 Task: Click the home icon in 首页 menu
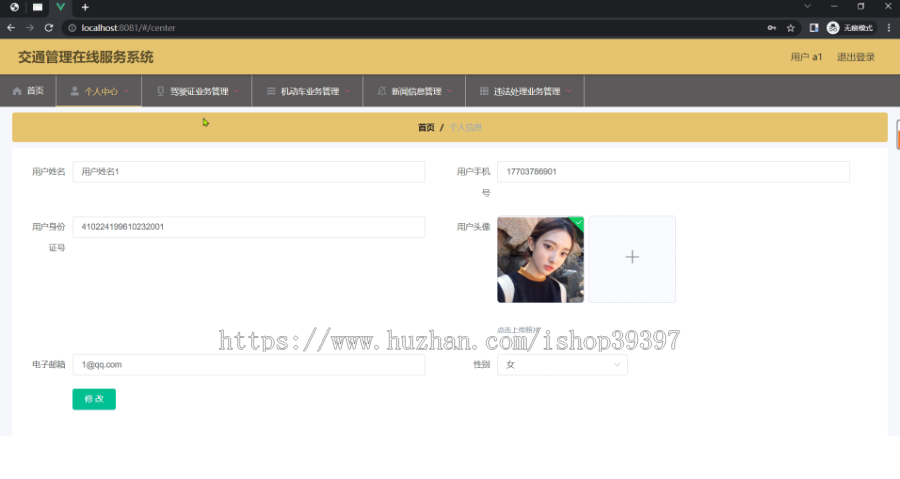[17, 91]
